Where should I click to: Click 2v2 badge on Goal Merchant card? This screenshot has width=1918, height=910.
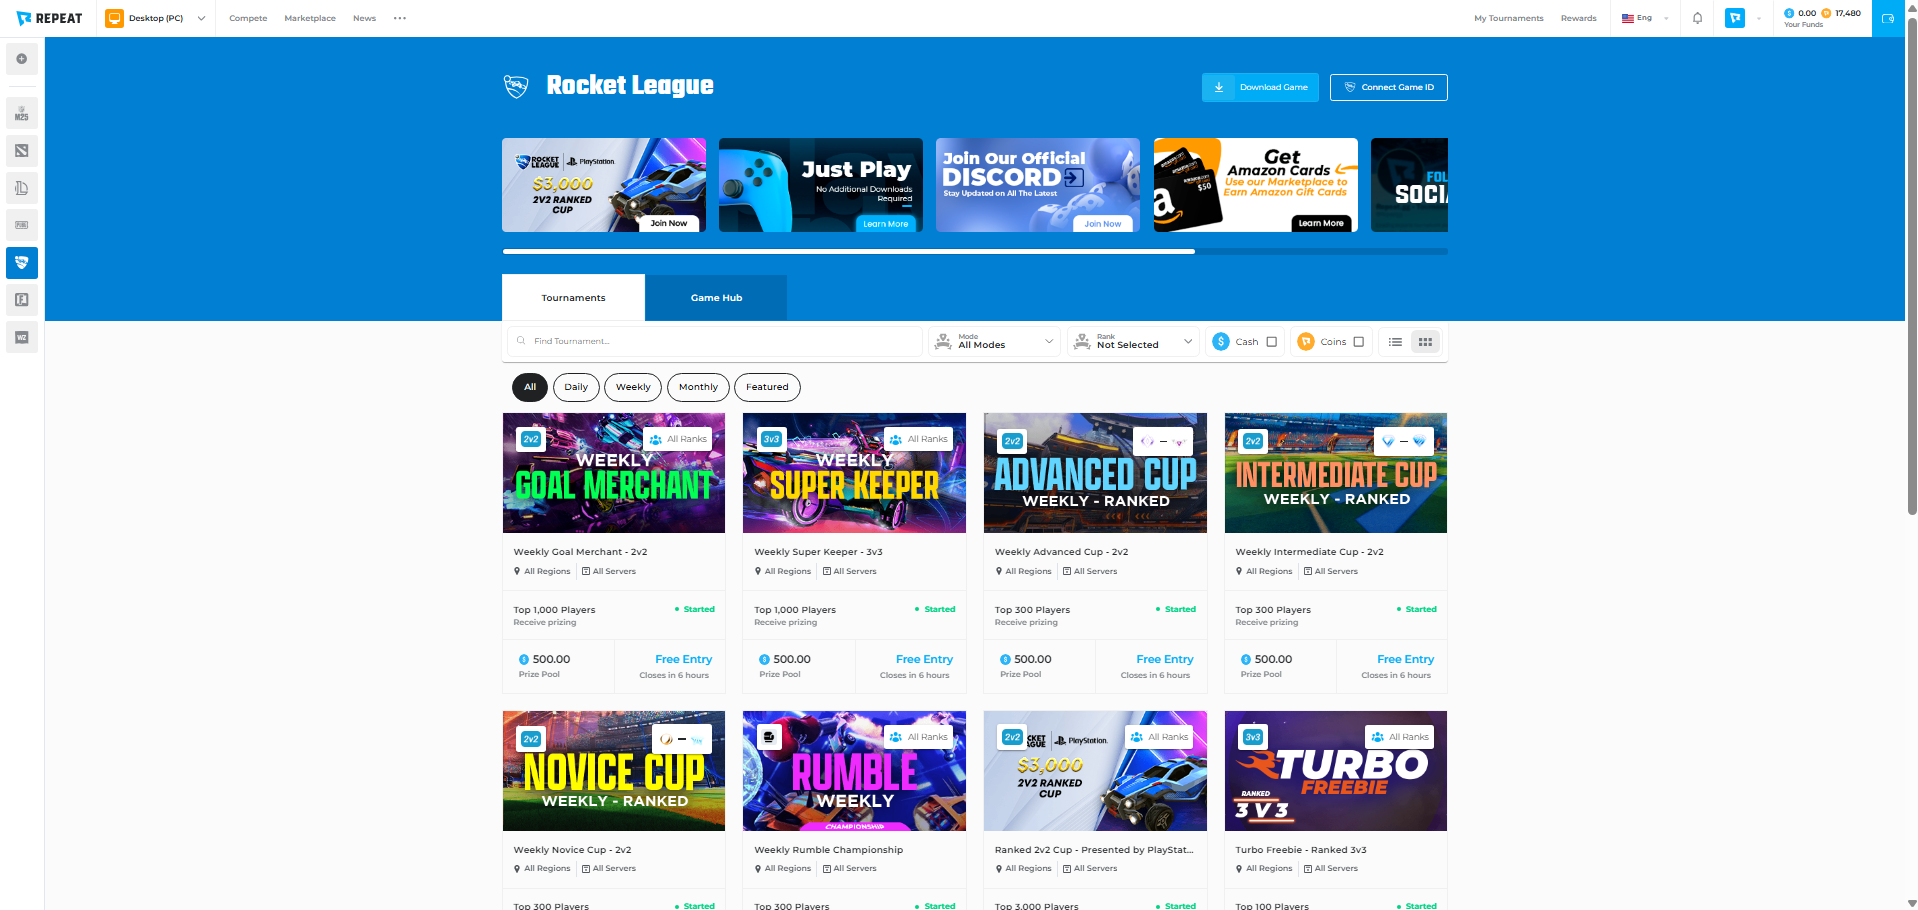click(x=531, y=439)
